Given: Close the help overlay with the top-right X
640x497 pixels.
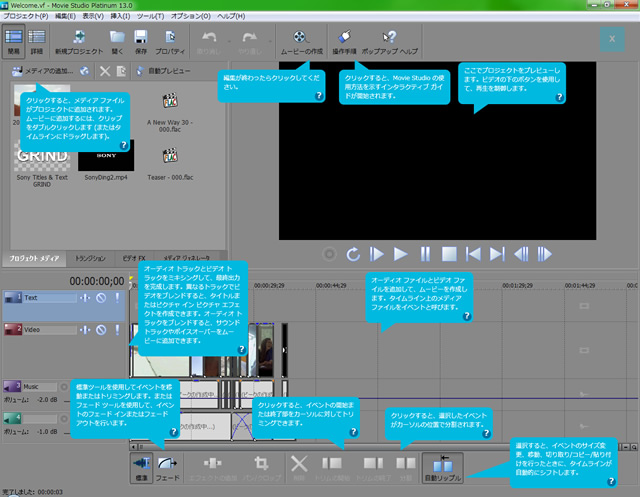Looking at the screenshot, I should pos(612,39).
